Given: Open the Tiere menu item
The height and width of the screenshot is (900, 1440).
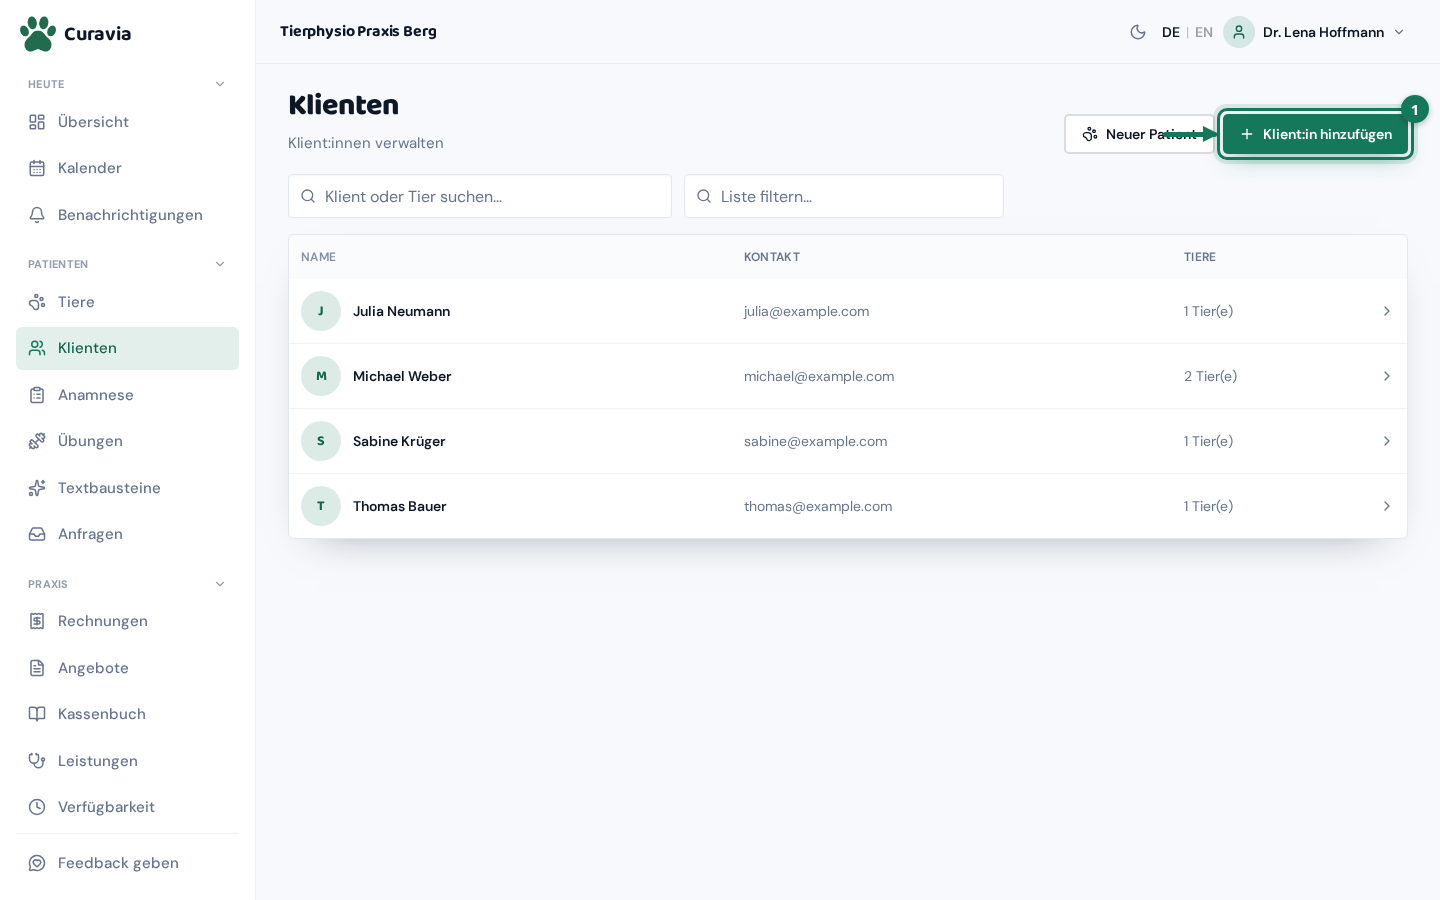Looking at the screenshot, I should point(127,302).
